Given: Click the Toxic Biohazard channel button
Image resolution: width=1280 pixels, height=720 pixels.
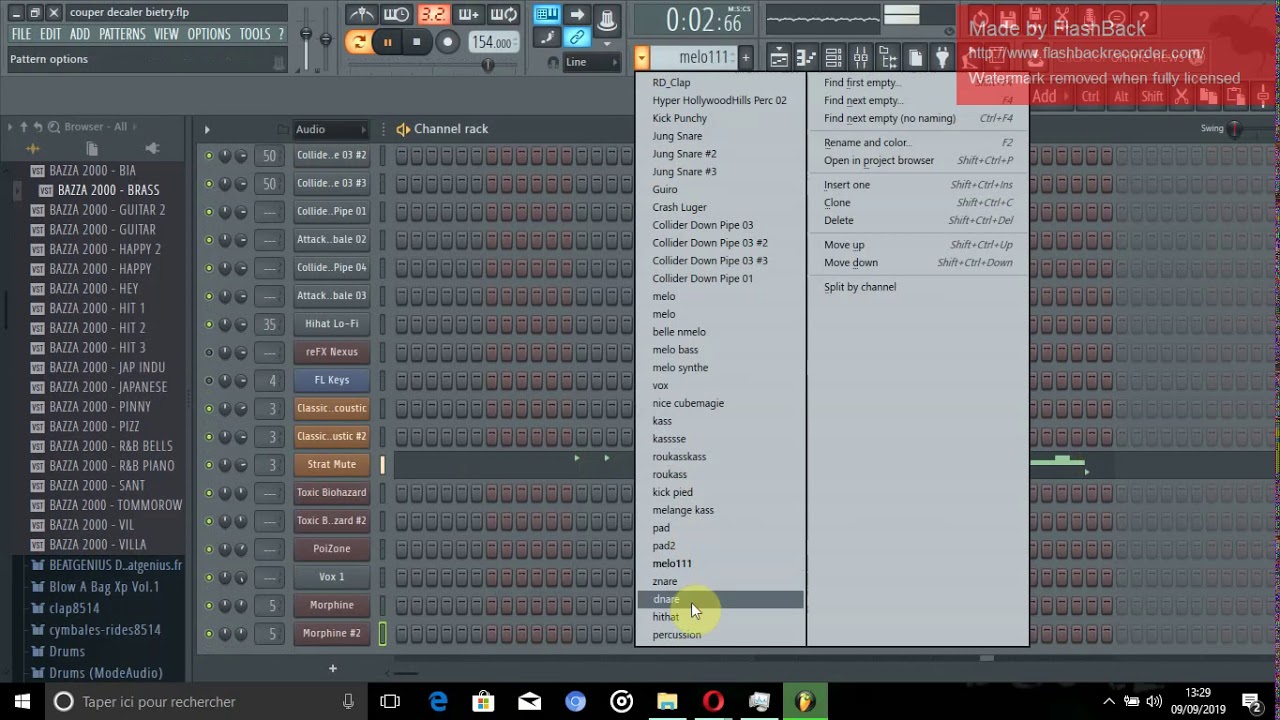Looking at the screenshot, I should (x=331, y=492).
